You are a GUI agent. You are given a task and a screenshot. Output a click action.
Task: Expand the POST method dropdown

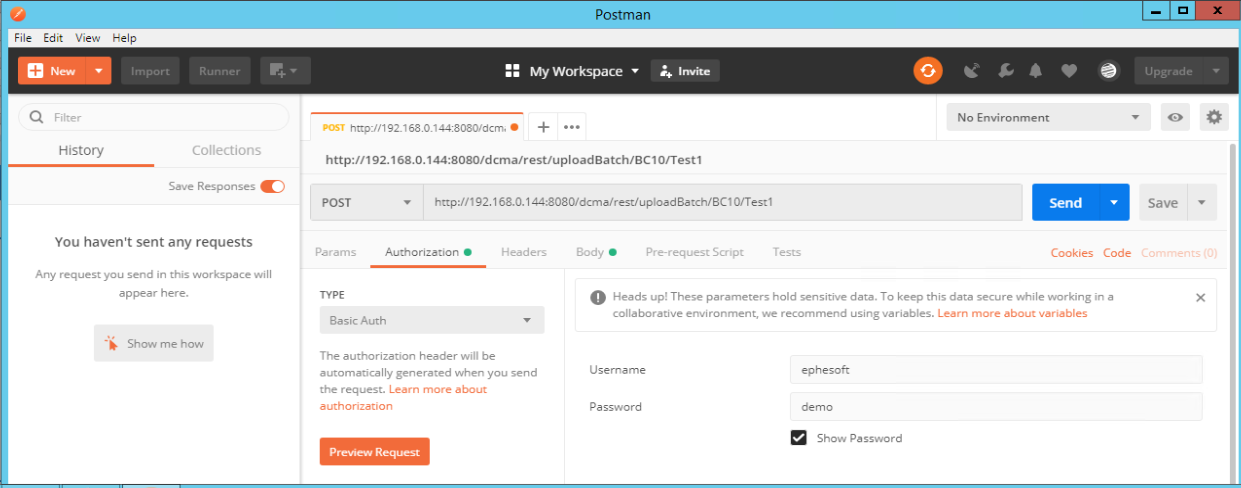367,202
